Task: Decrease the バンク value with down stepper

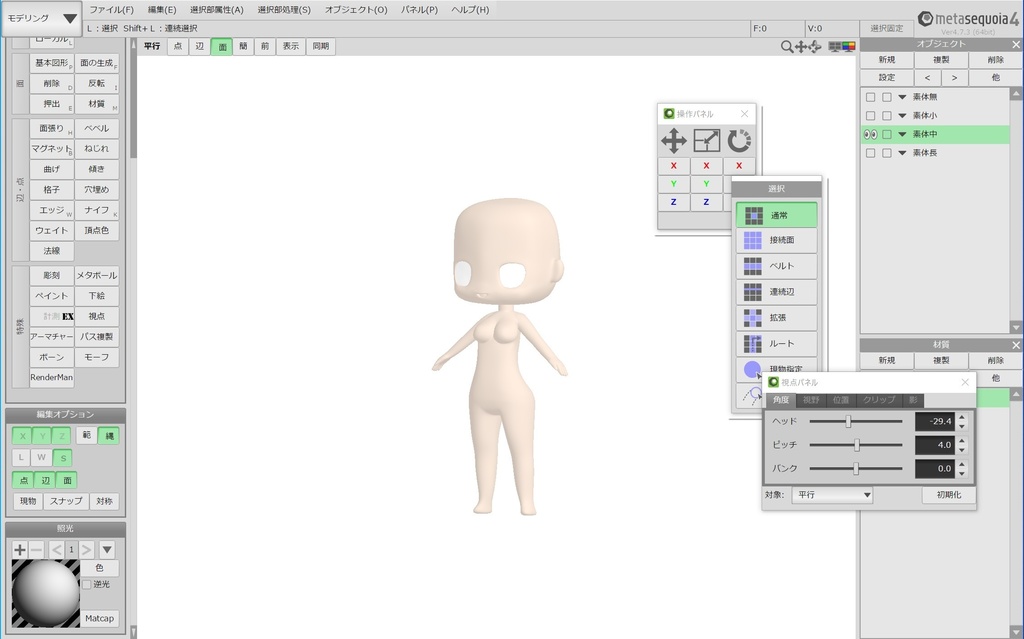Action: pos(962,473)
